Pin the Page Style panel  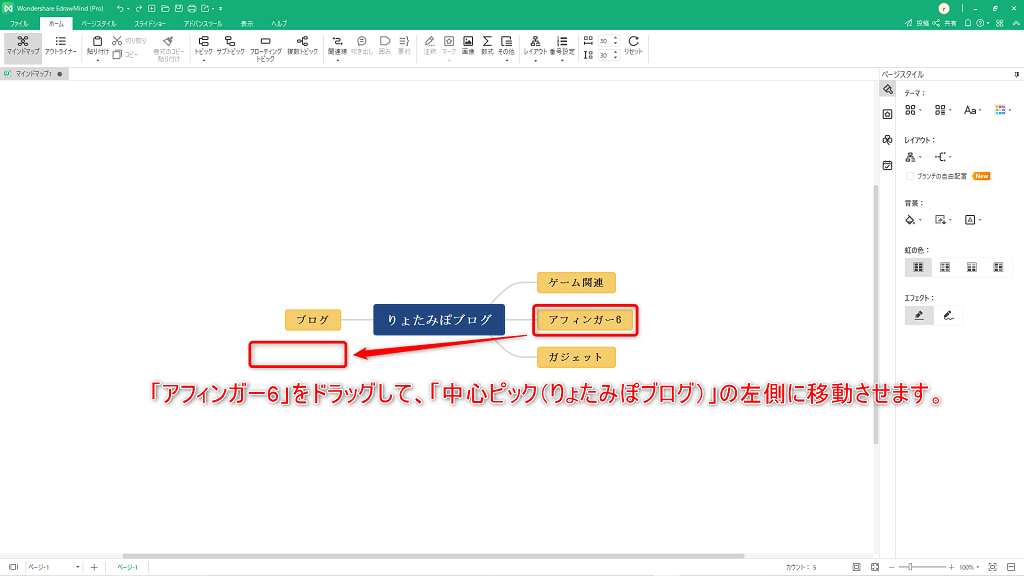coord(1016,74)
